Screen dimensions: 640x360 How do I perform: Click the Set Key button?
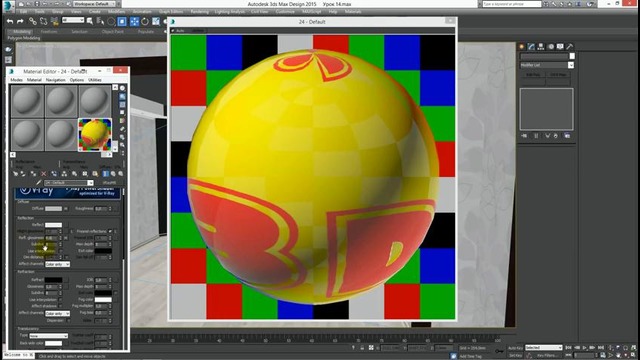click(515, 356)
